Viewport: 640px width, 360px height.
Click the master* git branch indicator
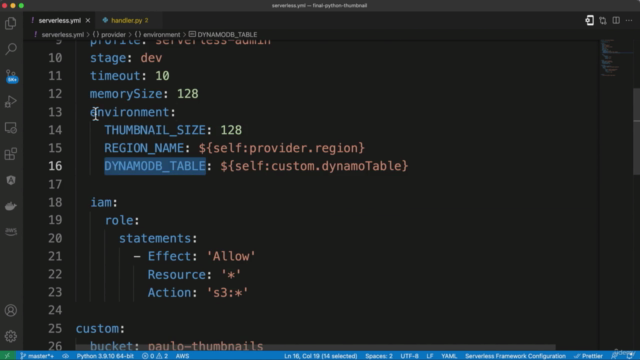(37, 356)
